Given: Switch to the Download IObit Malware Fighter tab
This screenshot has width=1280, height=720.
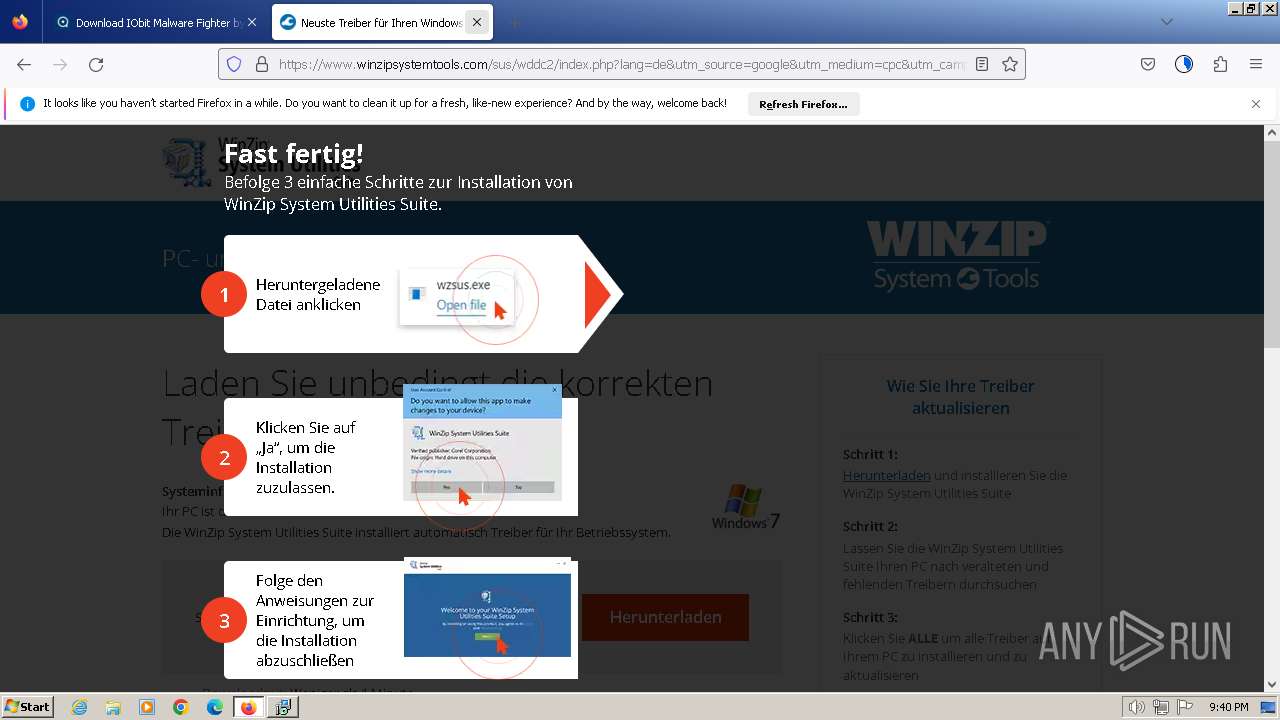Looking at the screenshot, I should point(157,22).
